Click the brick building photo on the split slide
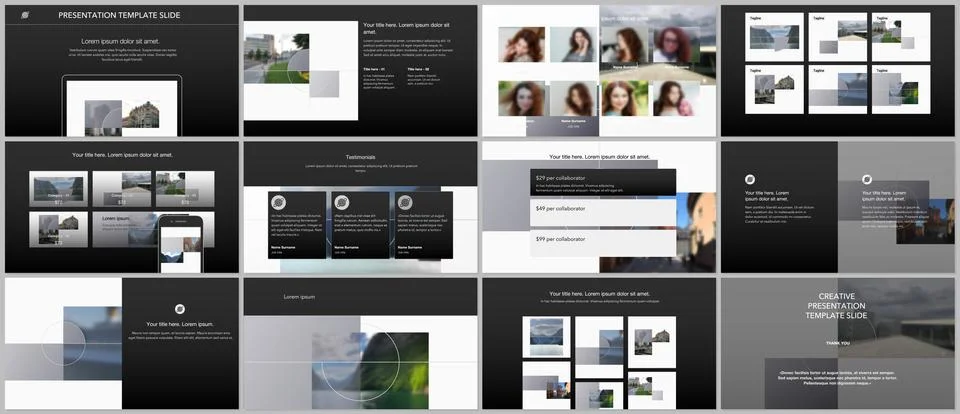Screen dimensions: 960x414 coord(925,221)
